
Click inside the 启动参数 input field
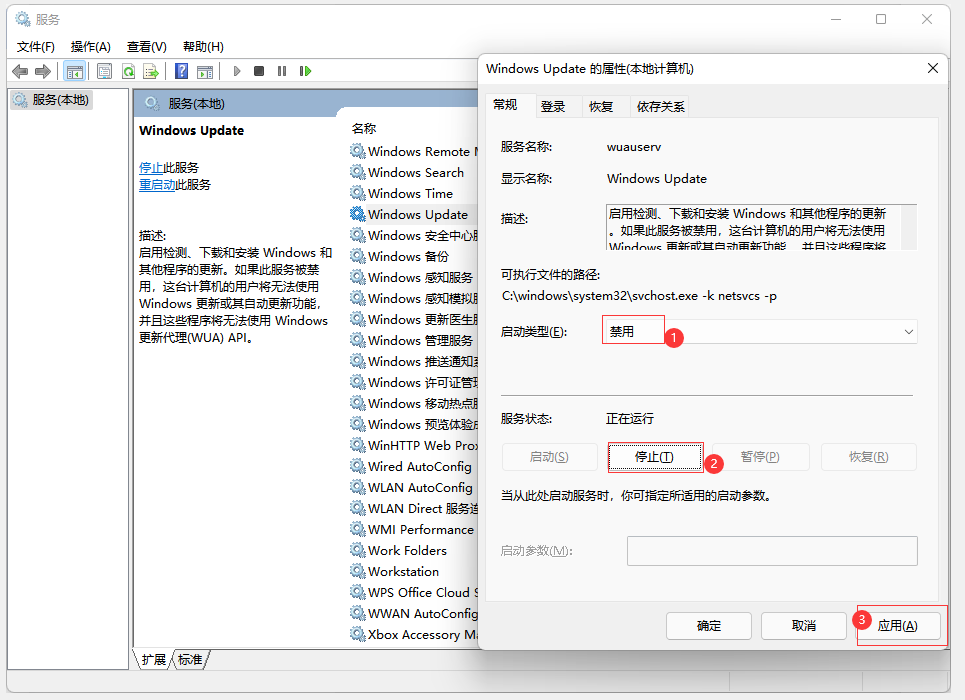[772, 550]
